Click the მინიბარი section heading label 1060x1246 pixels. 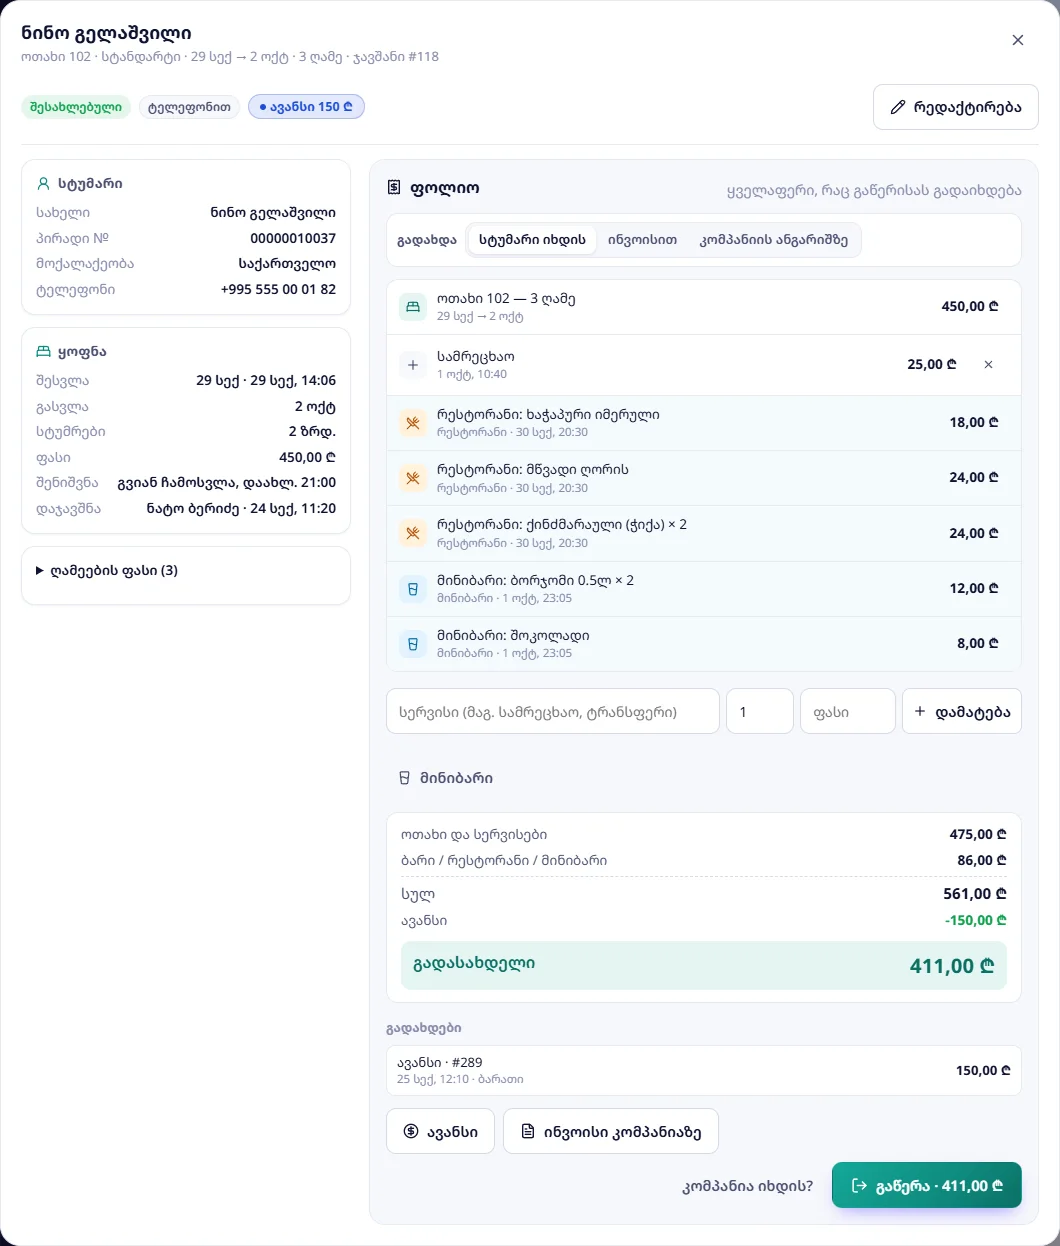tap(456, 778)
